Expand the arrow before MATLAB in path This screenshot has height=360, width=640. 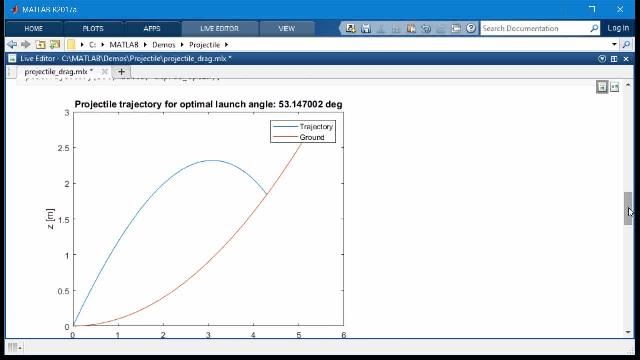click(102, 45)
